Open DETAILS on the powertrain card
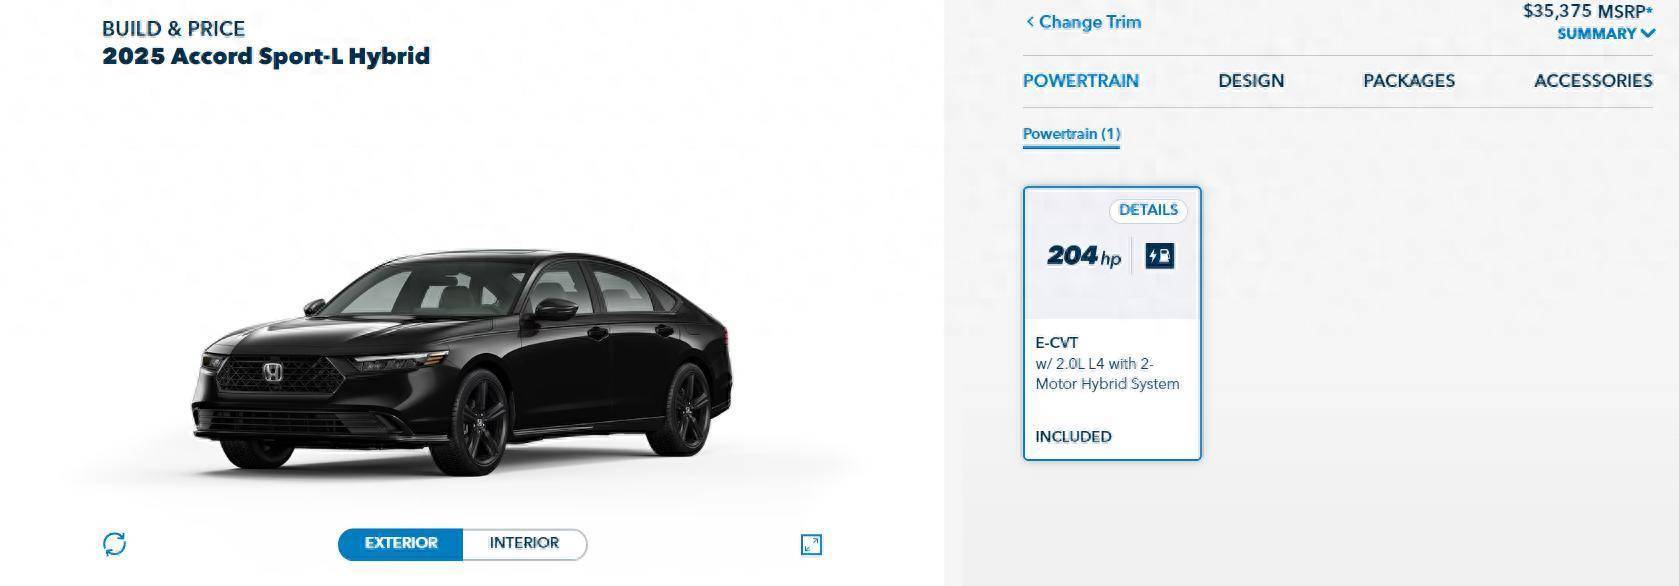 pos(1148,210)
